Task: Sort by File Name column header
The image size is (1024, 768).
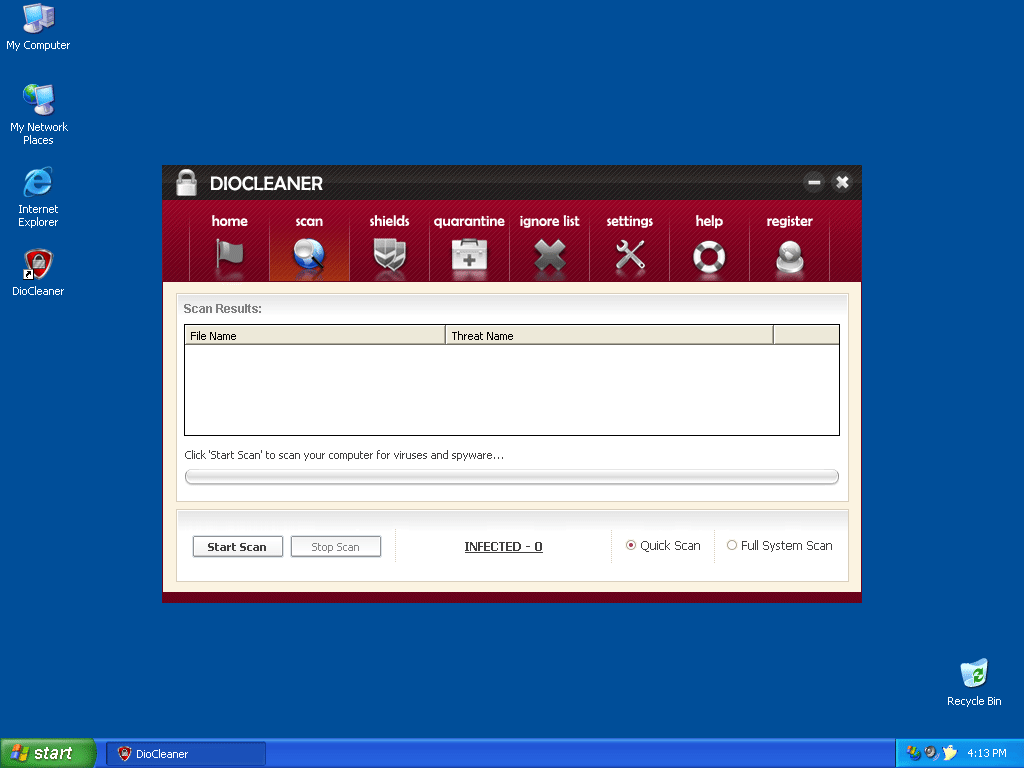Action: [314, 336]
